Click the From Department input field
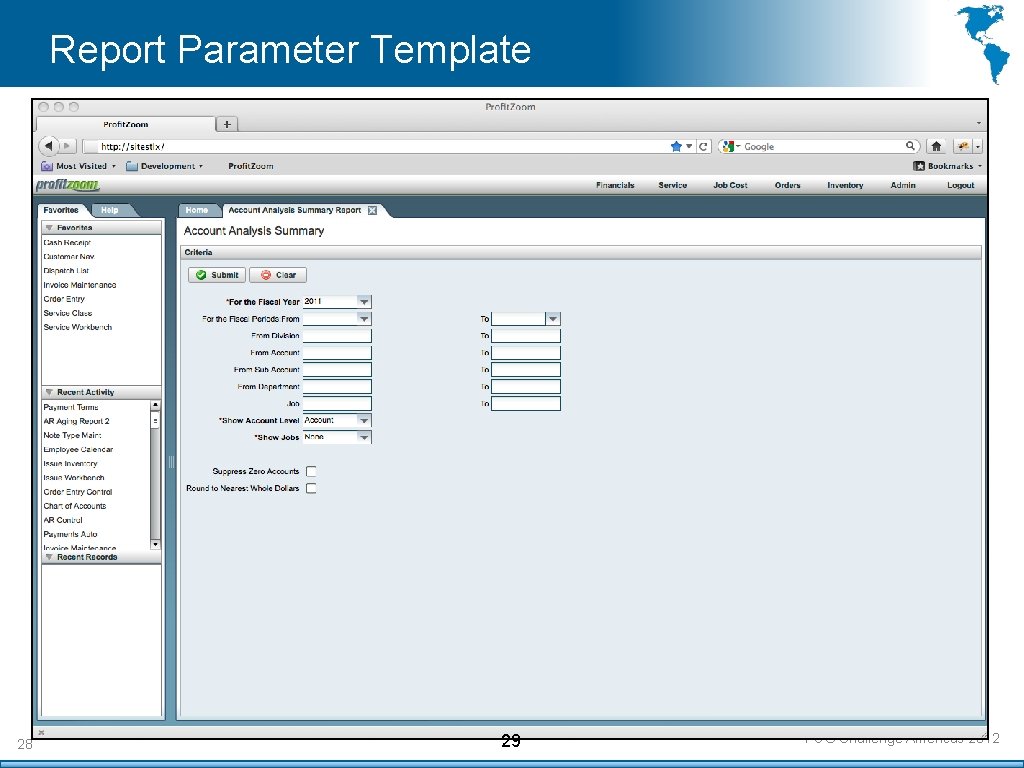Viewport: 1024px width, 768px height. click(337, 387)
